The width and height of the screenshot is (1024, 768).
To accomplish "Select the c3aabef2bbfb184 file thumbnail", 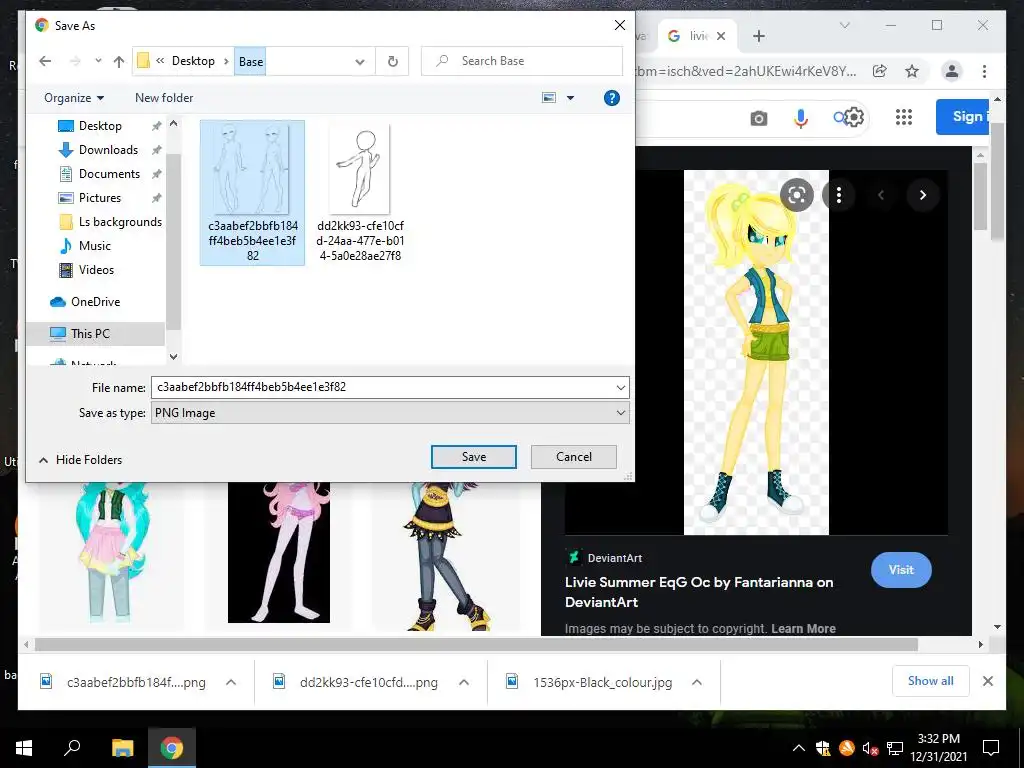I will 253,193.
